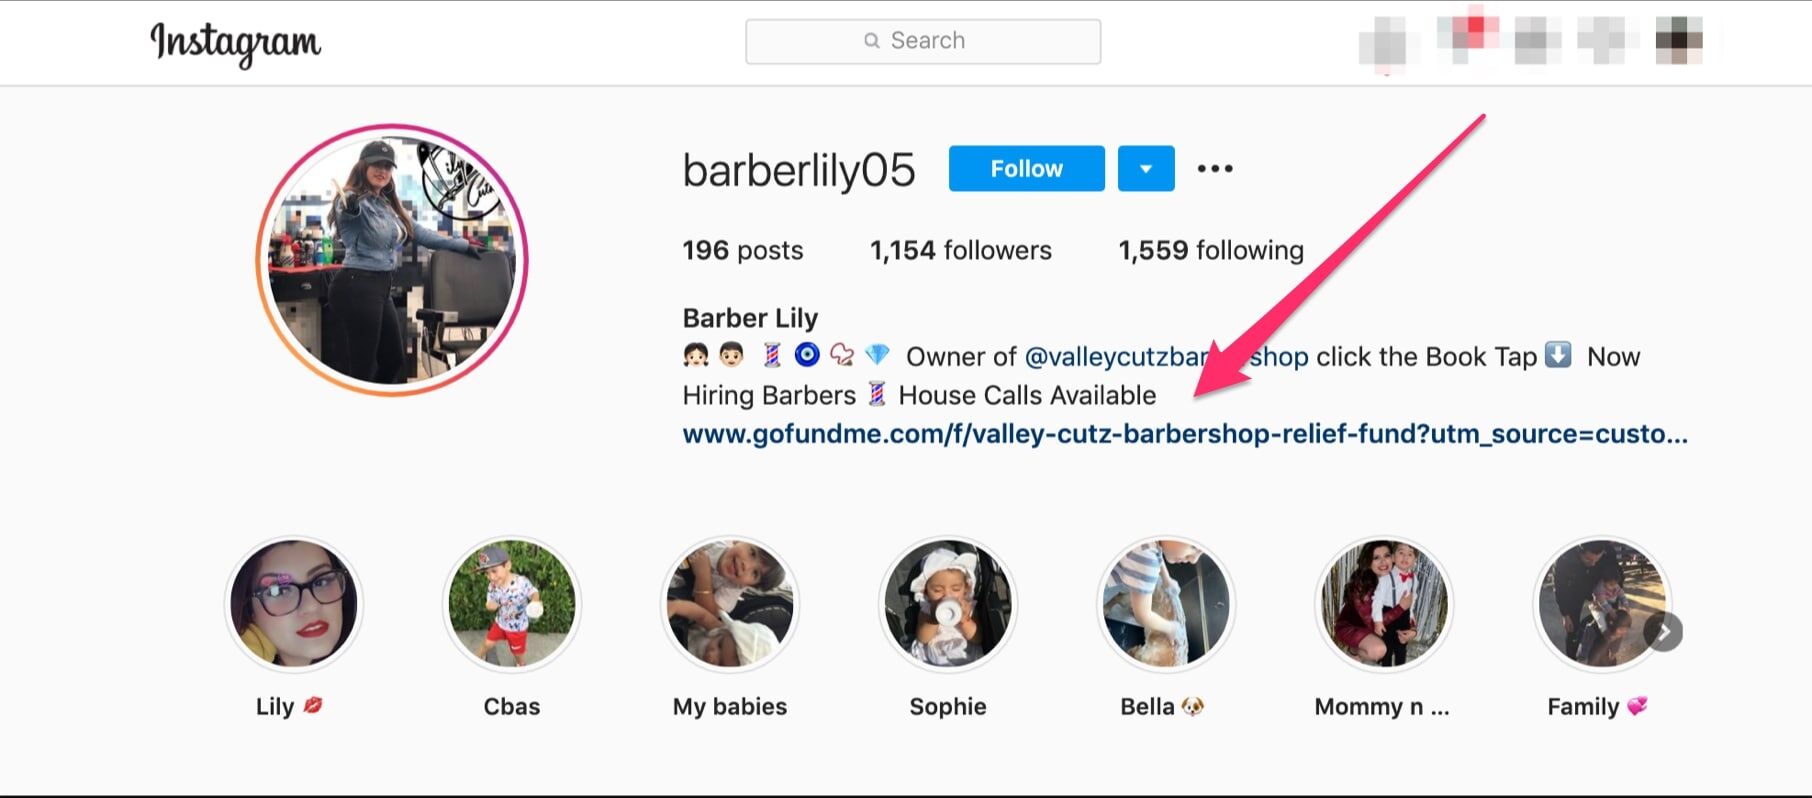The image size is (1812, 798).
Task: Open barberlily05's profile picture story
Action: click(392, 260)
